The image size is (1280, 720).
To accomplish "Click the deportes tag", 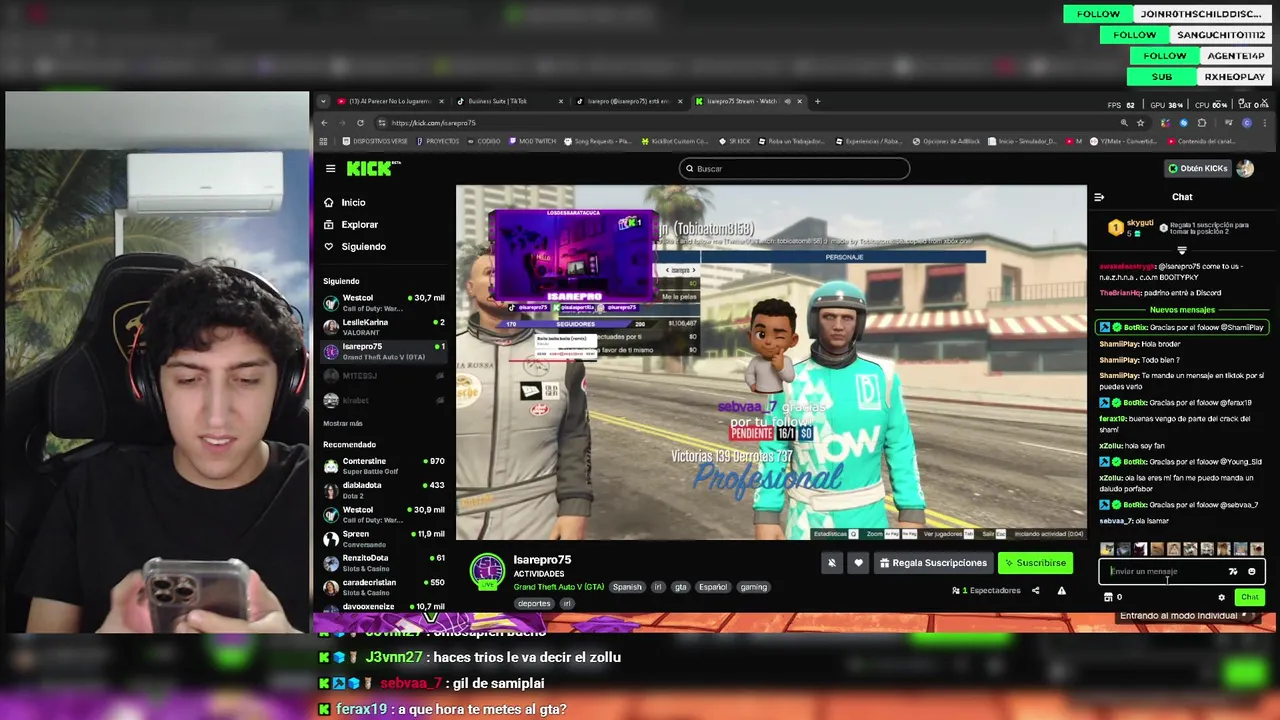I will 534,603.
